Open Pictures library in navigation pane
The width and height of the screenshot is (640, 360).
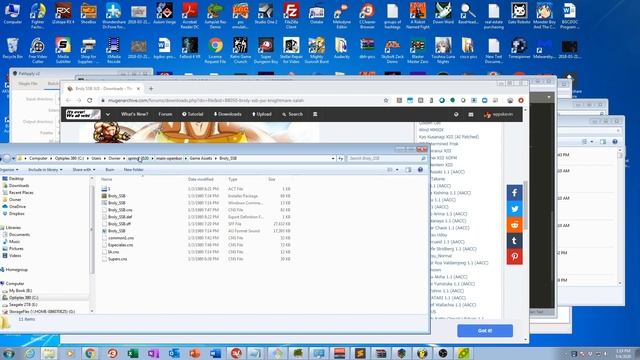16,248
